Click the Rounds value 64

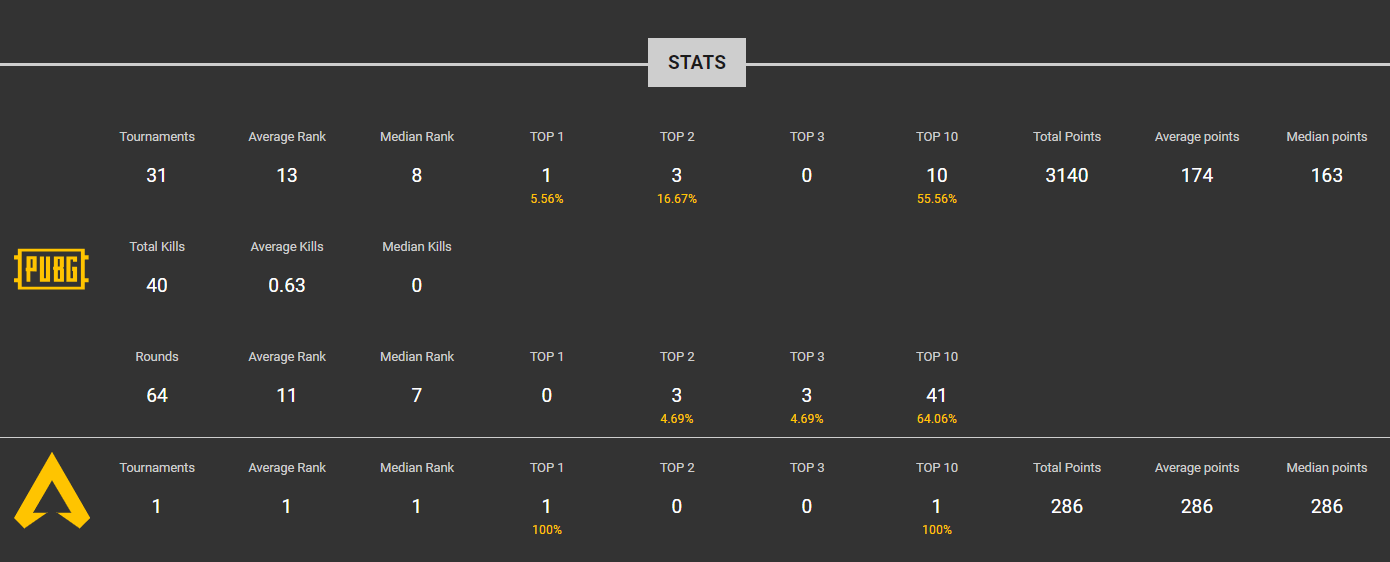157,395
